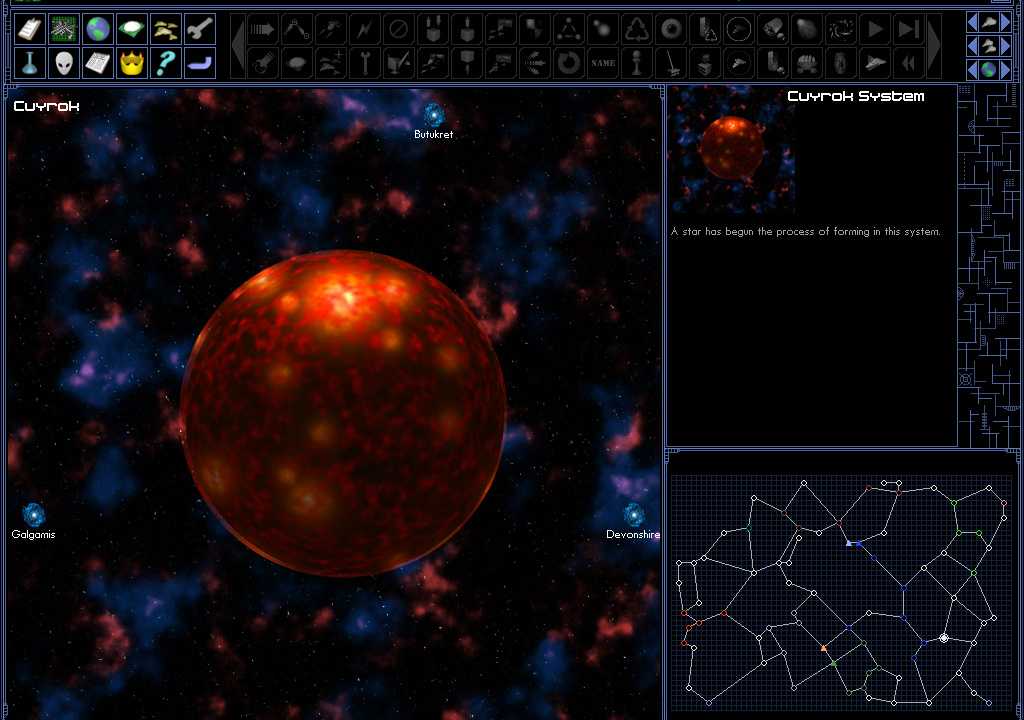
Task: Click the ships and units icon
Action: click(166, 27)
